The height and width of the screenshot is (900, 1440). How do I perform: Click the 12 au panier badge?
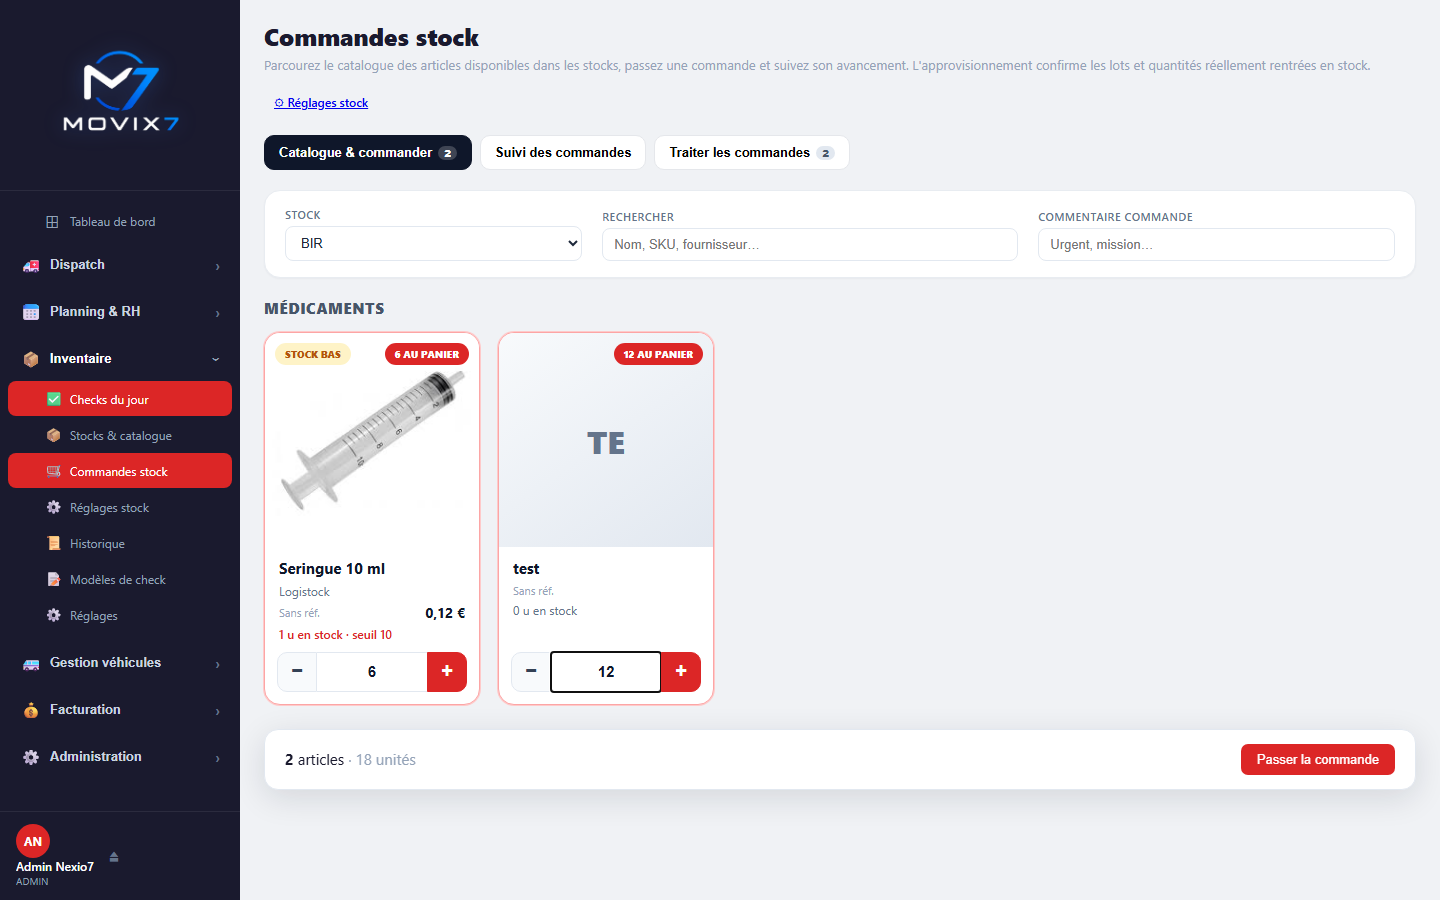coord(658,354)
